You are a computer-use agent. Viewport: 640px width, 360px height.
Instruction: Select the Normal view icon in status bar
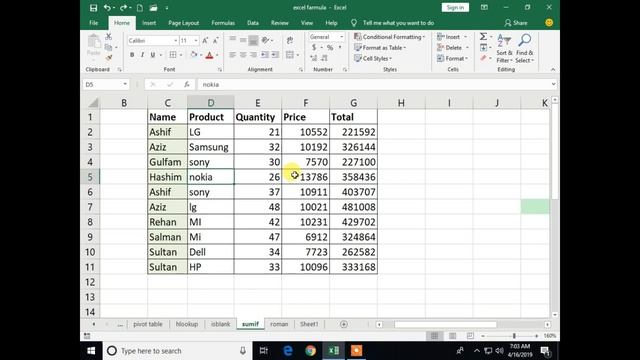click(x=434, y=336)
